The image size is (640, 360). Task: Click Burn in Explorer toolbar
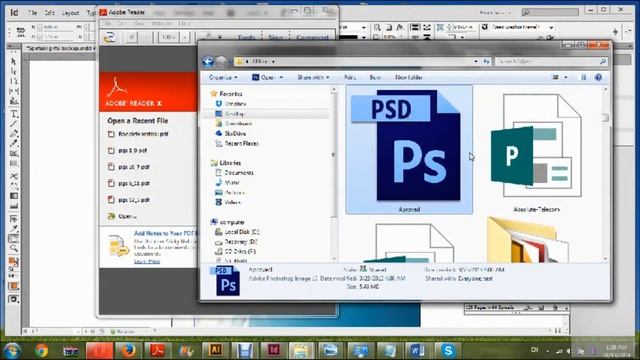(375, 77)
